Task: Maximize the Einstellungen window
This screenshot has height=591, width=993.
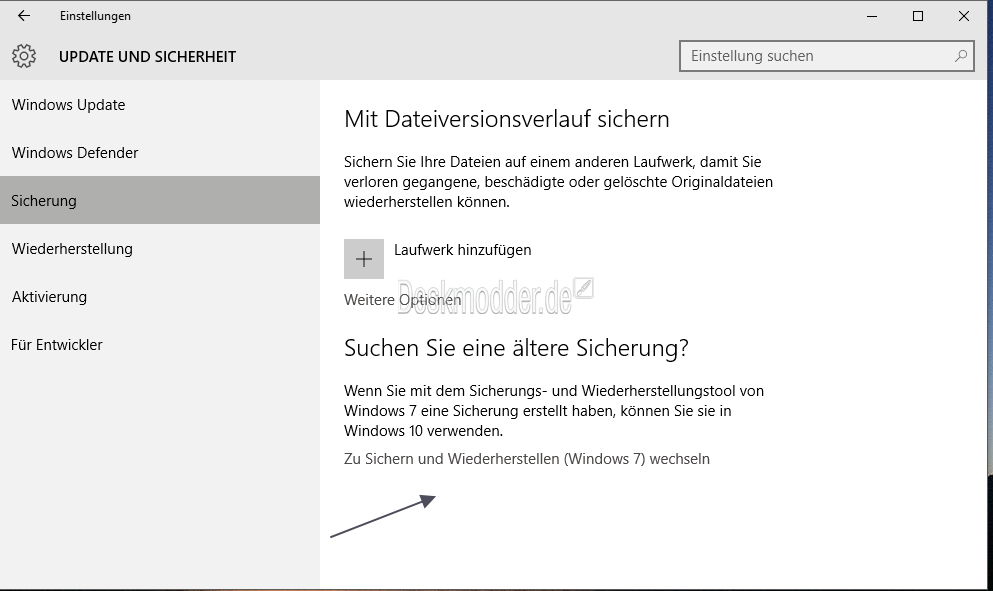Action: click(918, 16)
